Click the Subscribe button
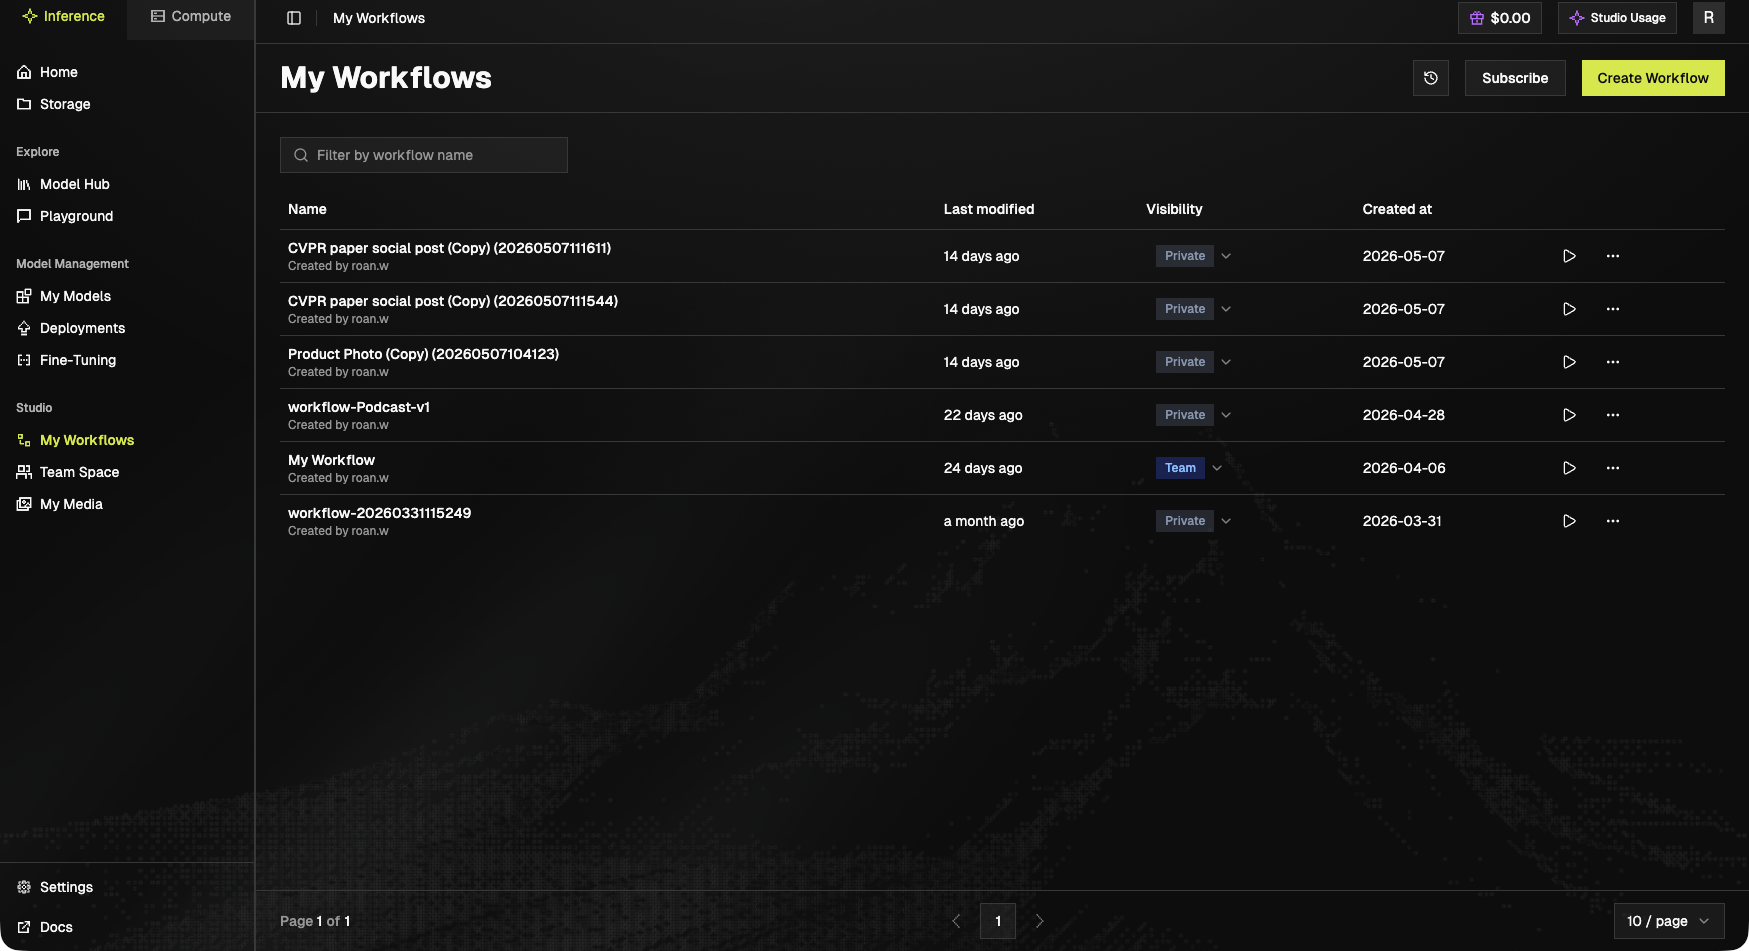 [1515, 78]
